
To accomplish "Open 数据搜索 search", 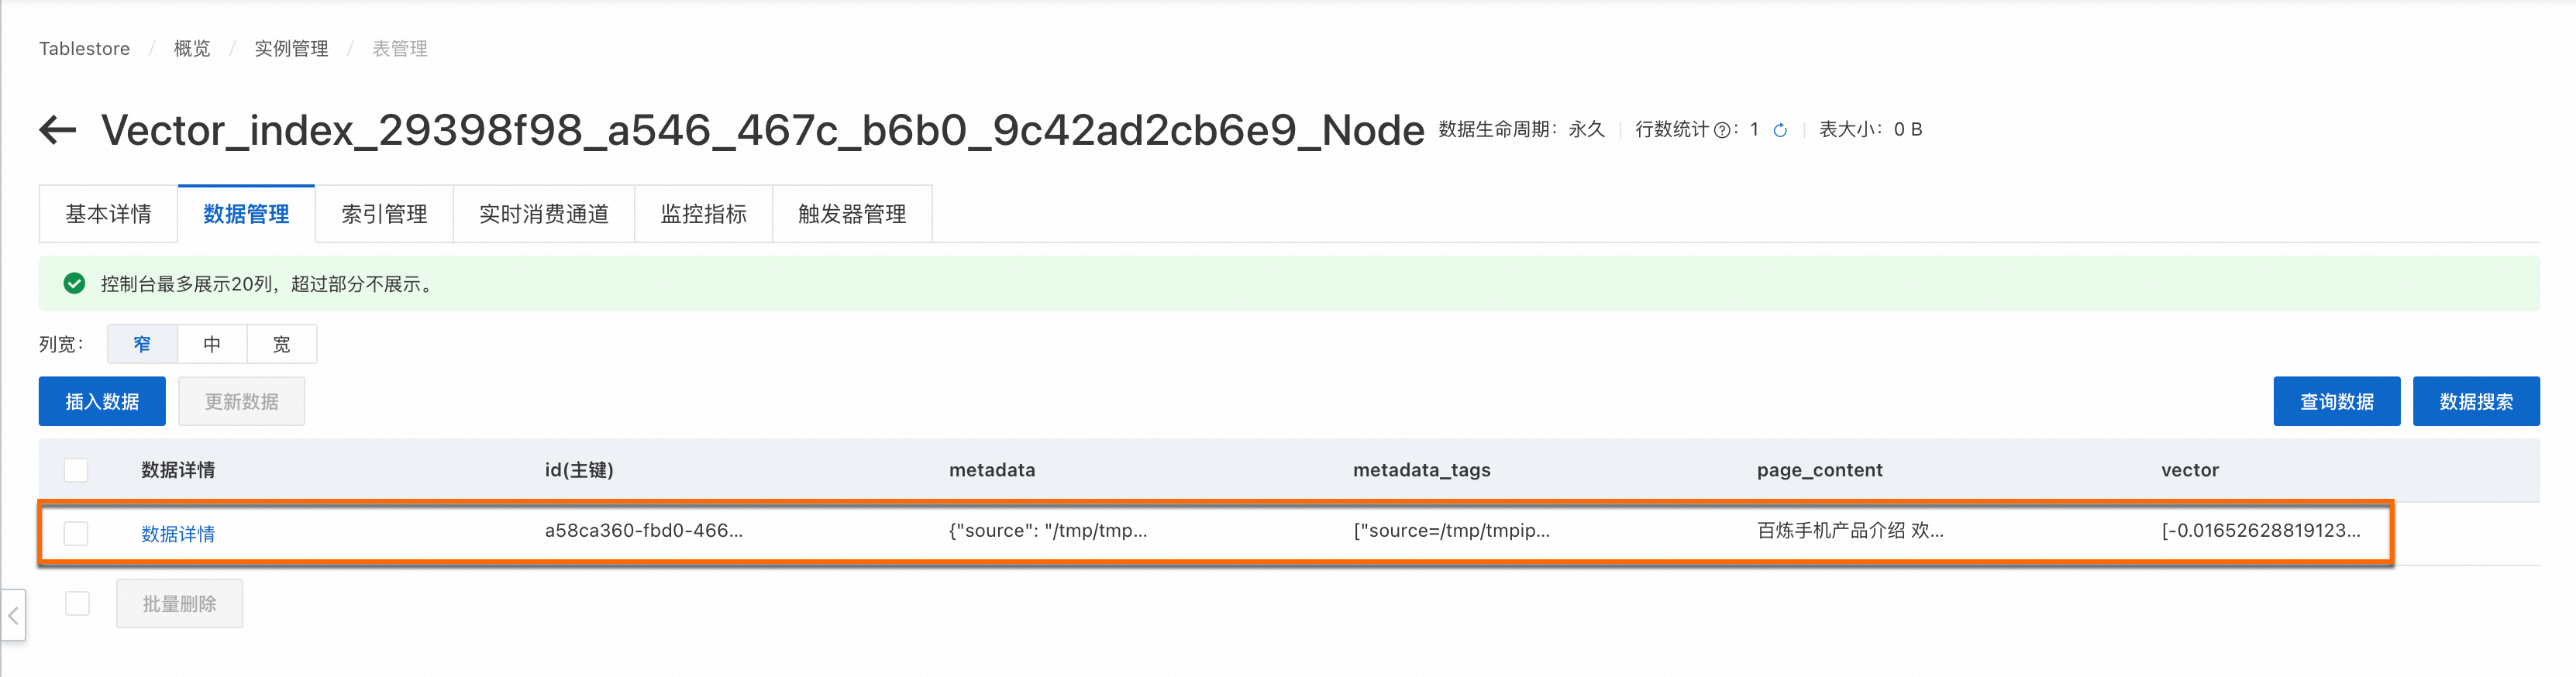I will tap(2476, 401).
